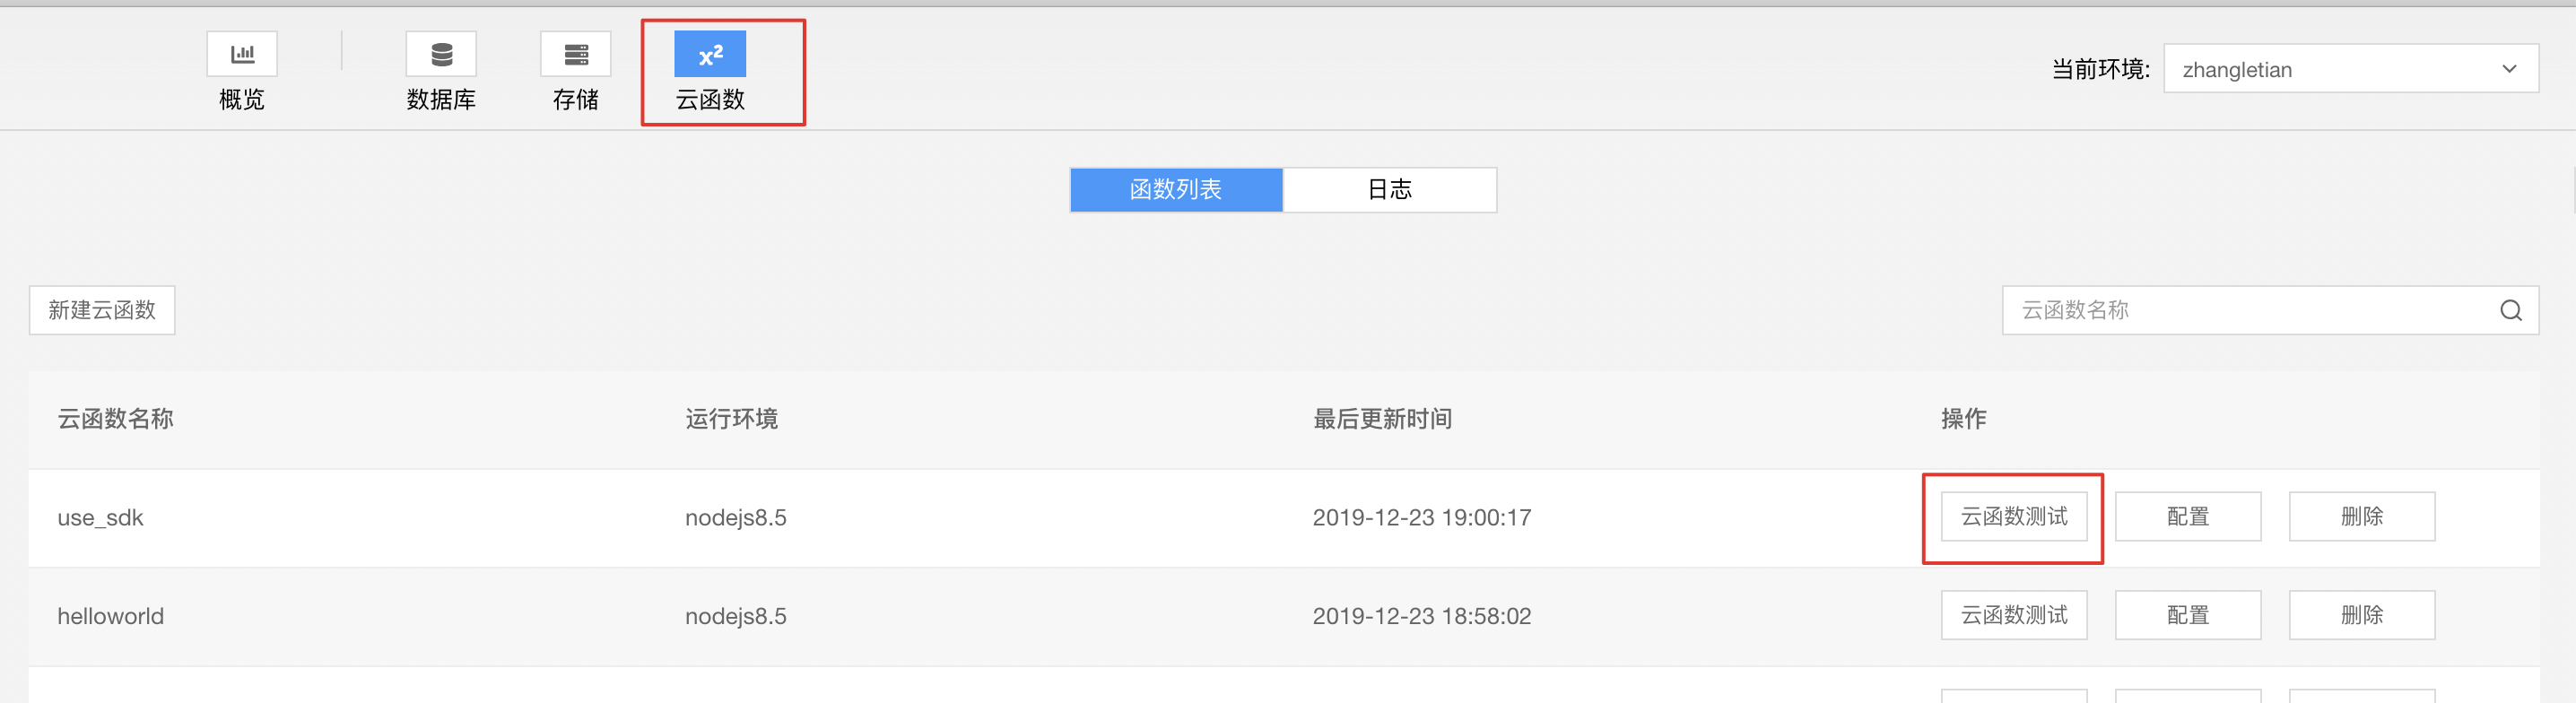The height and width of the screenshot is (703, 2576).
Task: Click the search magnifier icon
Action: [x=2511, y=310]
